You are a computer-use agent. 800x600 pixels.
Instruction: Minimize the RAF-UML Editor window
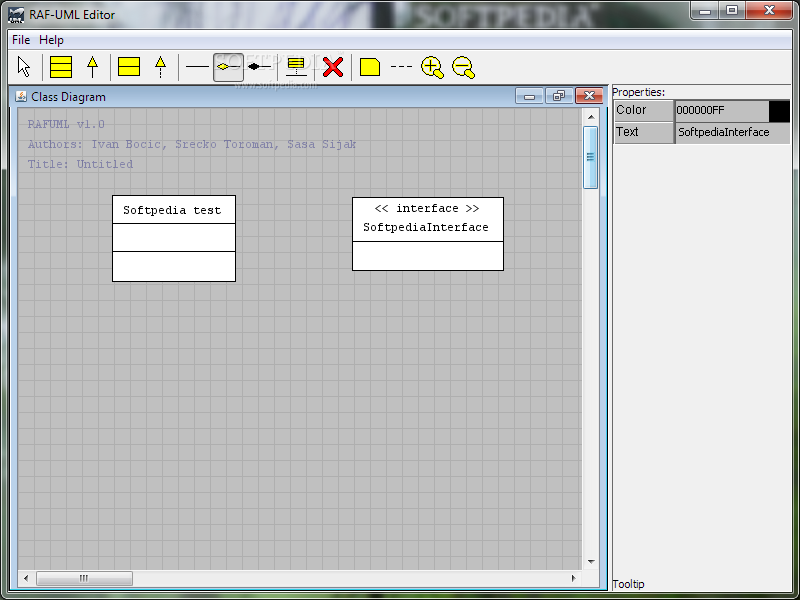705,11
